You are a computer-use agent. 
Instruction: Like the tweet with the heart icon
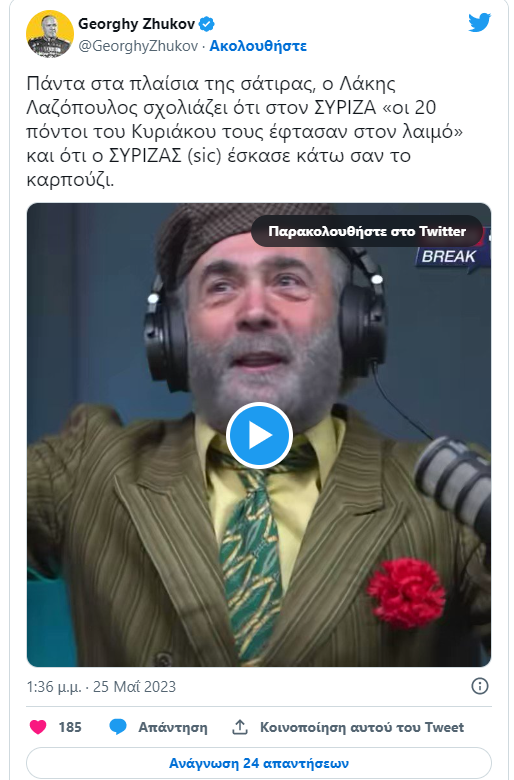coord(38,727)
